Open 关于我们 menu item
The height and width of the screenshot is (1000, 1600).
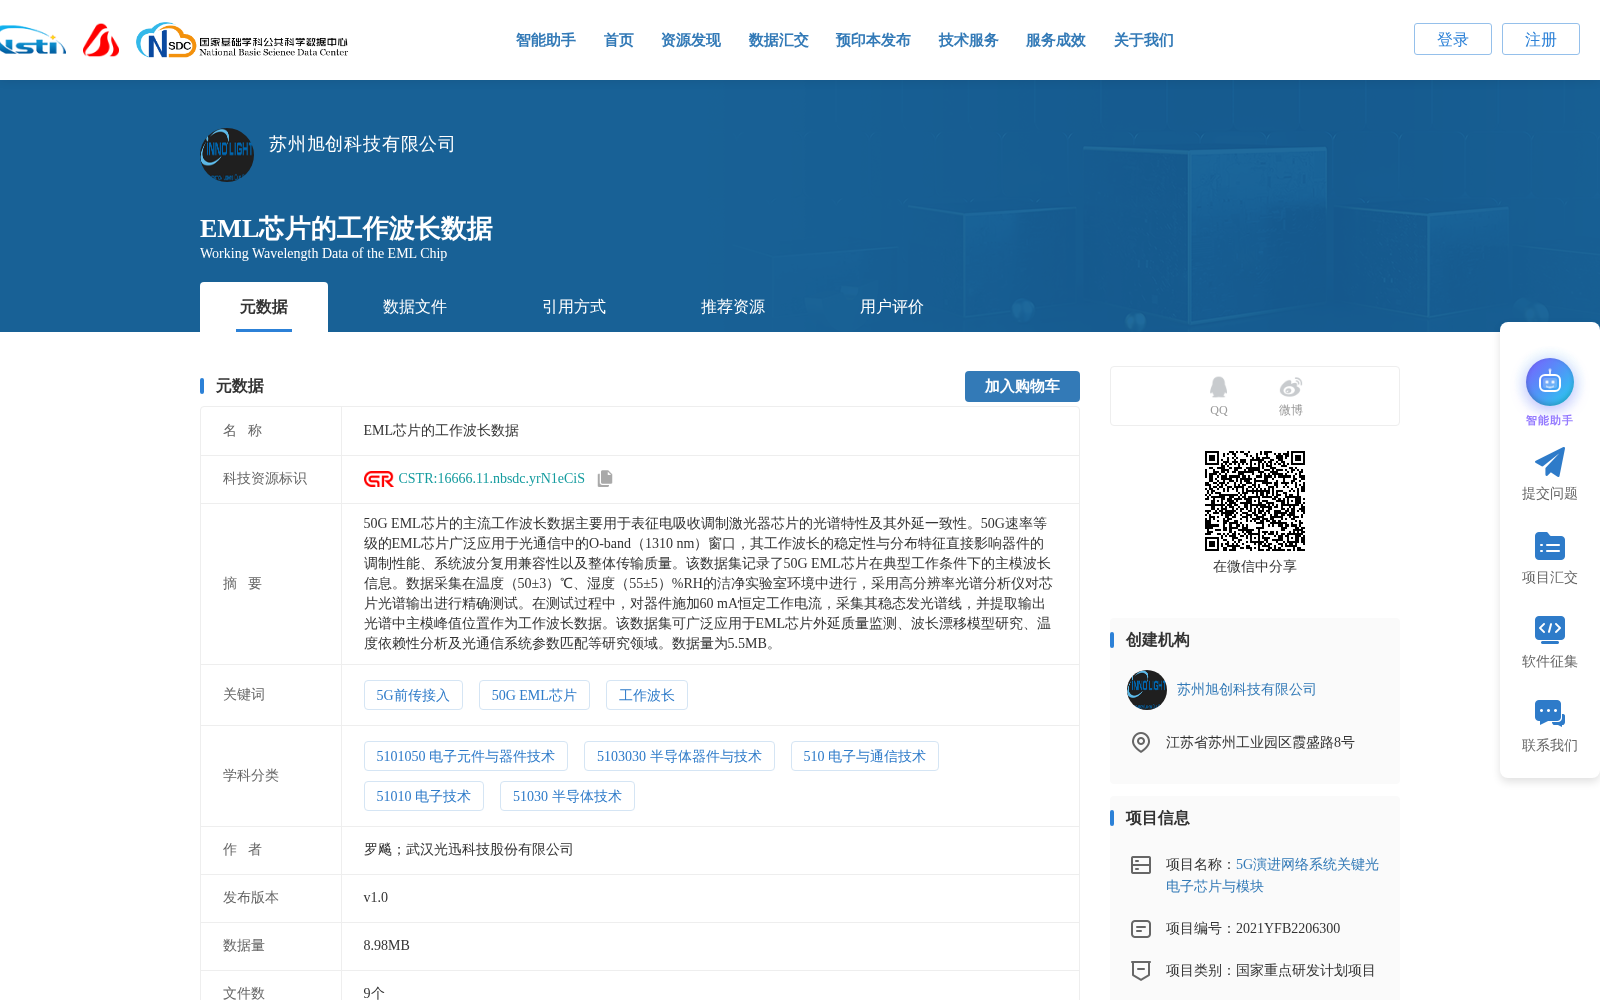tap(1144, 40)
